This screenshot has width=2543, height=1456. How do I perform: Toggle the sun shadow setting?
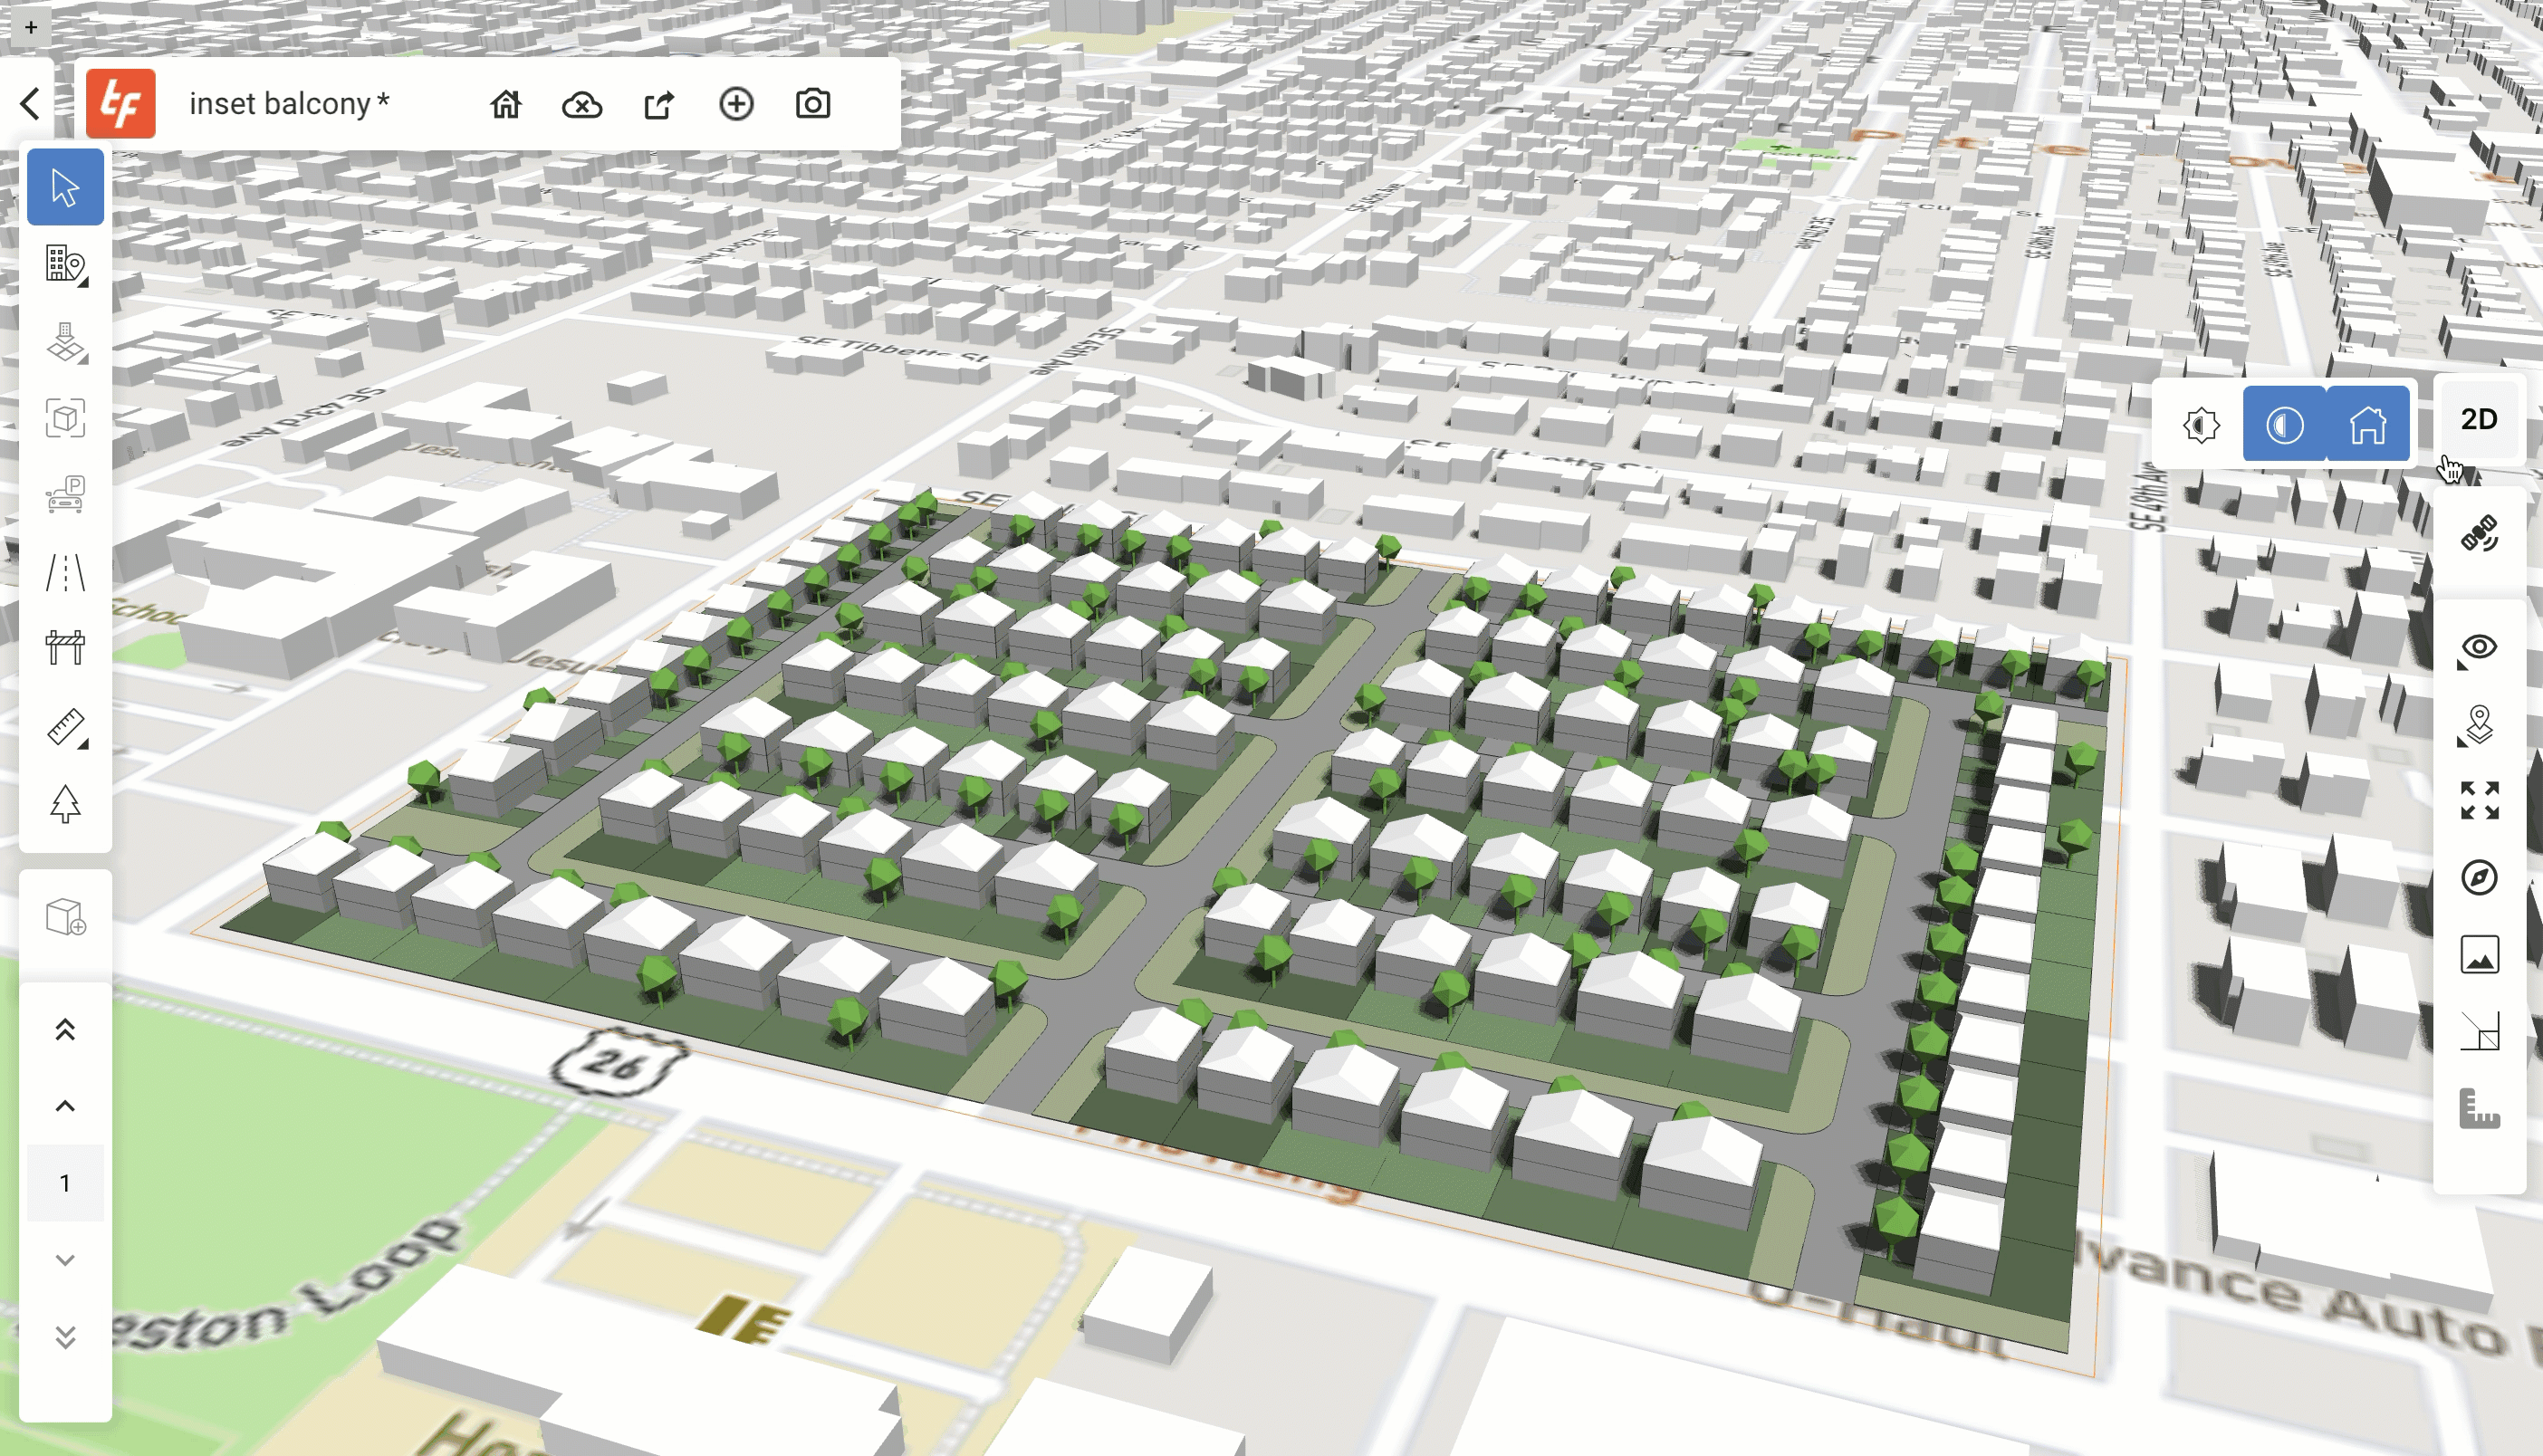[x=2201, y=424]
